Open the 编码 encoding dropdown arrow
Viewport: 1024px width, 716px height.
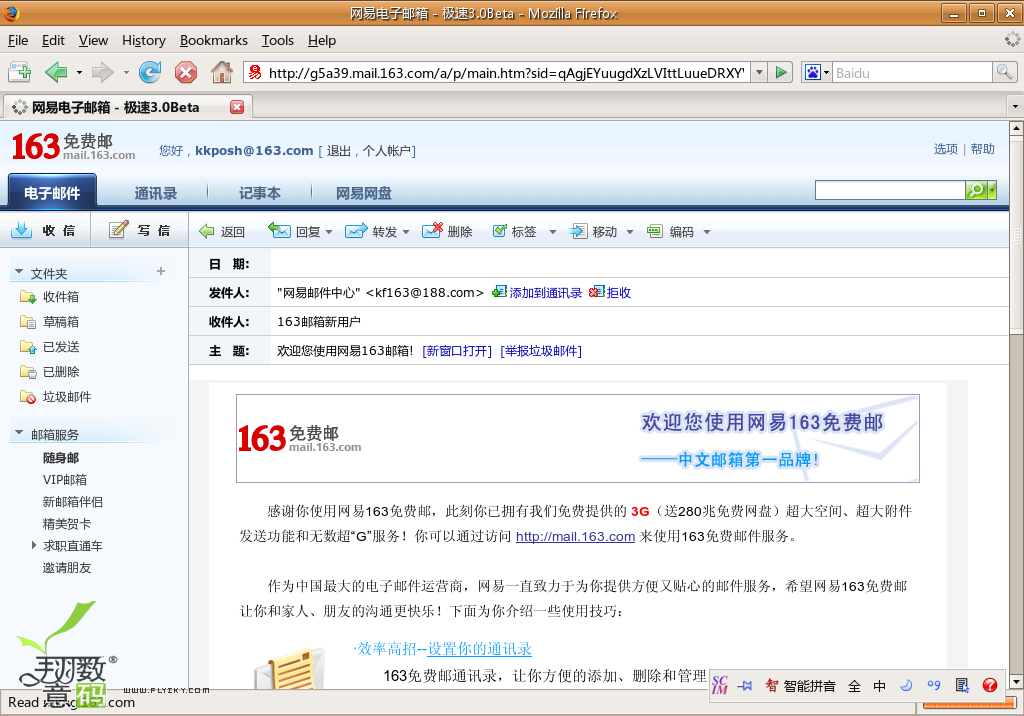707,232
